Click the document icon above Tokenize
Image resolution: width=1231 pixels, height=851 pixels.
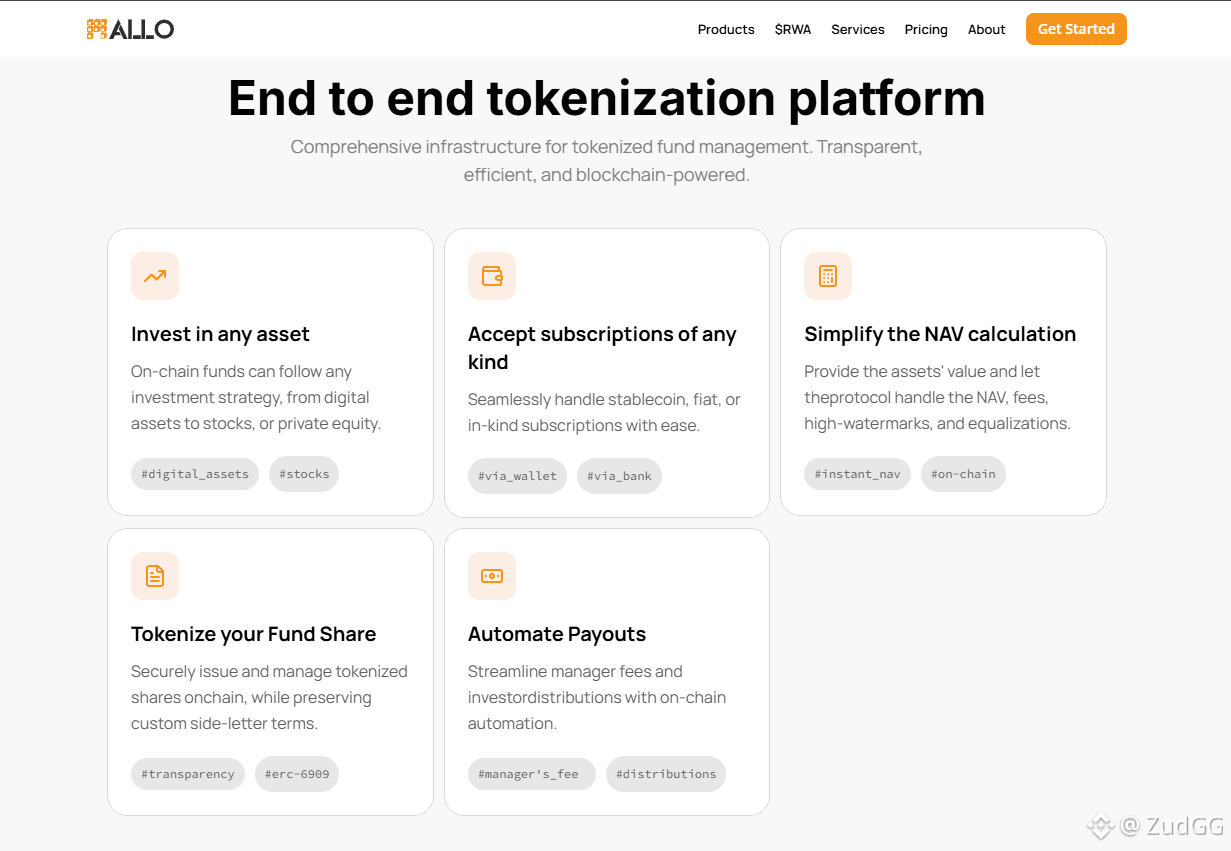(x=155, y=576)
